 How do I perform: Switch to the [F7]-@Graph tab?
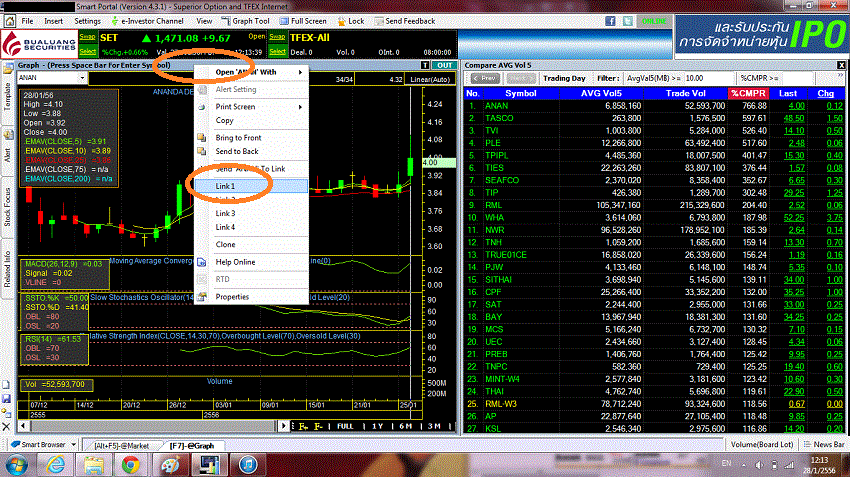(191, 446)
